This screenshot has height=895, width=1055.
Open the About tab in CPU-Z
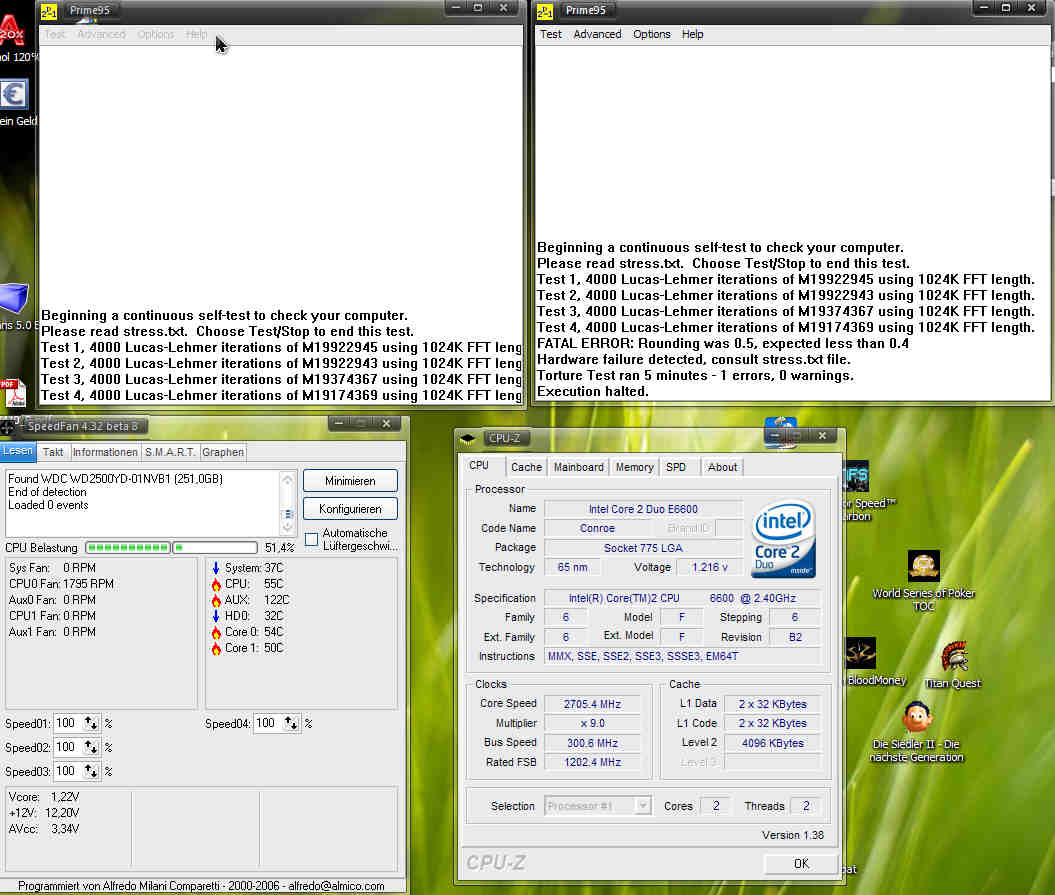722,467
